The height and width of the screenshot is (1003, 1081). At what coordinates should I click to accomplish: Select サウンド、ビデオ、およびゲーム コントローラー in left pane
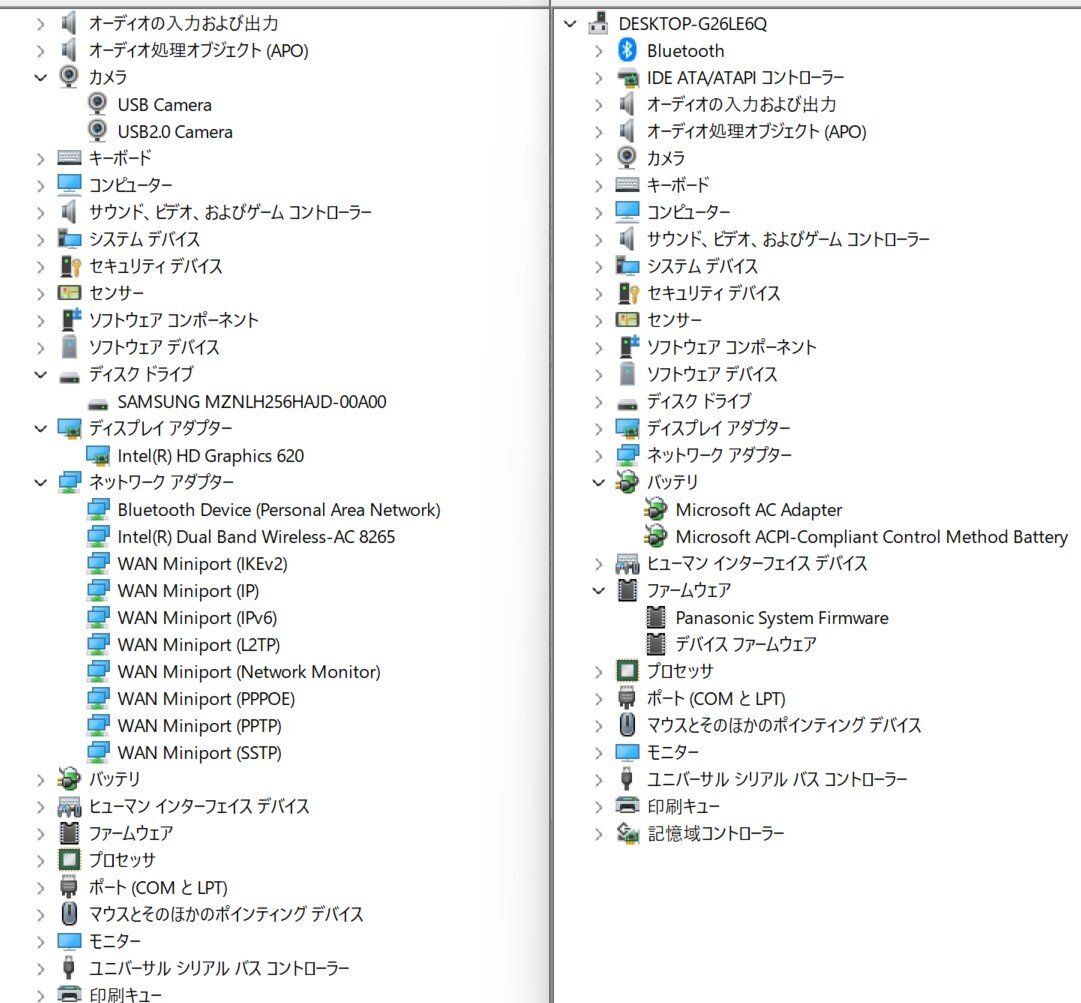[x=230, y=212]
